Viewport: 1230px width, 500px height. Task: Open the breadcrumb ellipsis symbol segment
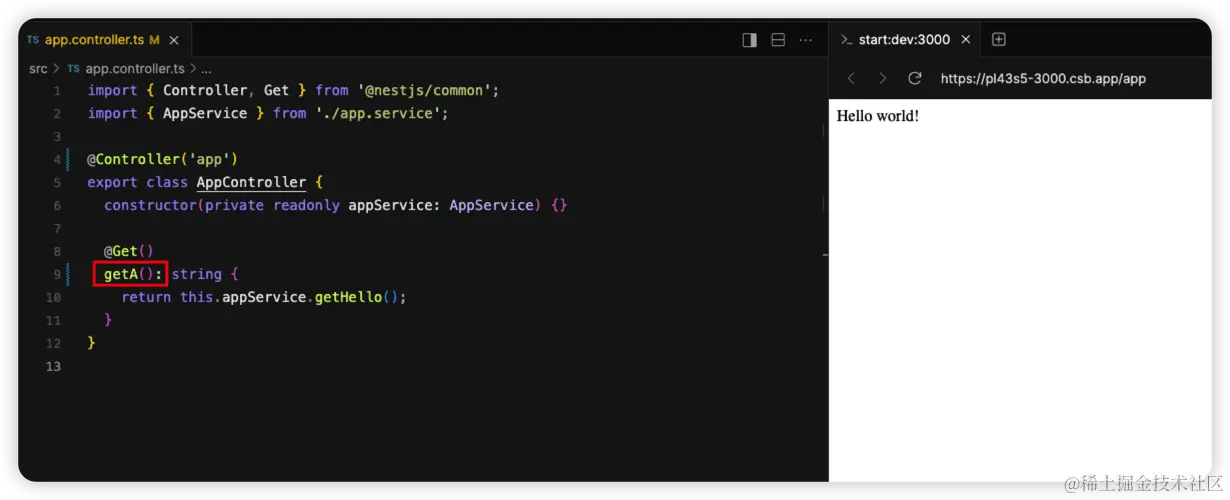tap(206, 69)
